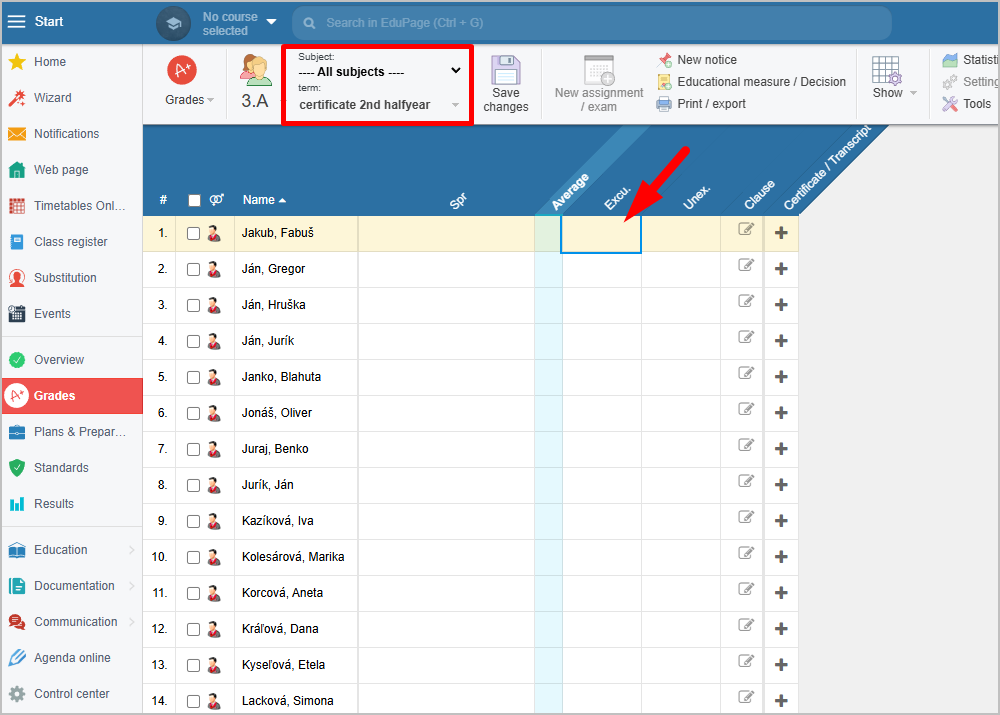Image resolution: width=1000 pixels, height=715 pixels.
Task: Go to Timetables Online in the sidebar
Action: coord(79,206)
